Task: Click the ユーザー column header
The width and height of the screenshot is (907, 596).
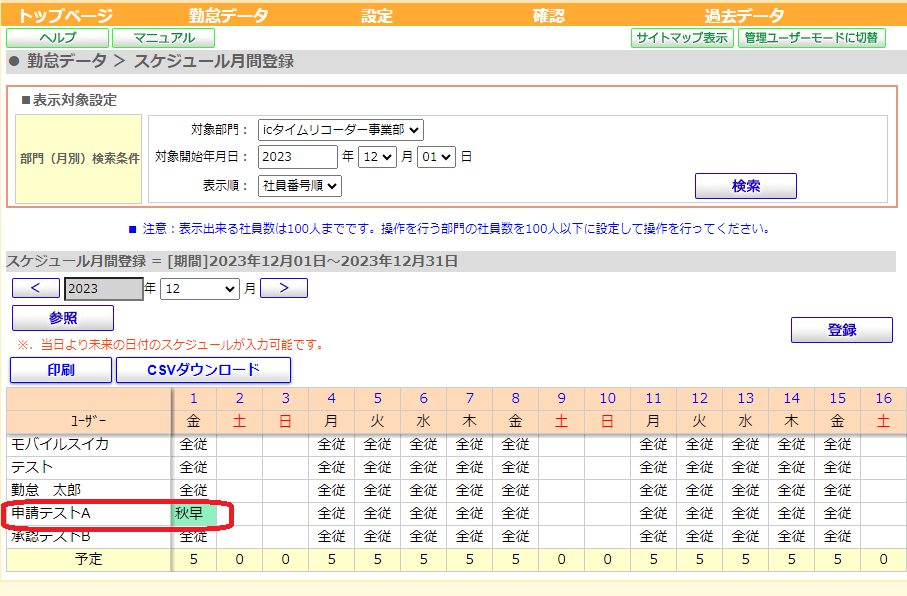Action: point(89,422)
